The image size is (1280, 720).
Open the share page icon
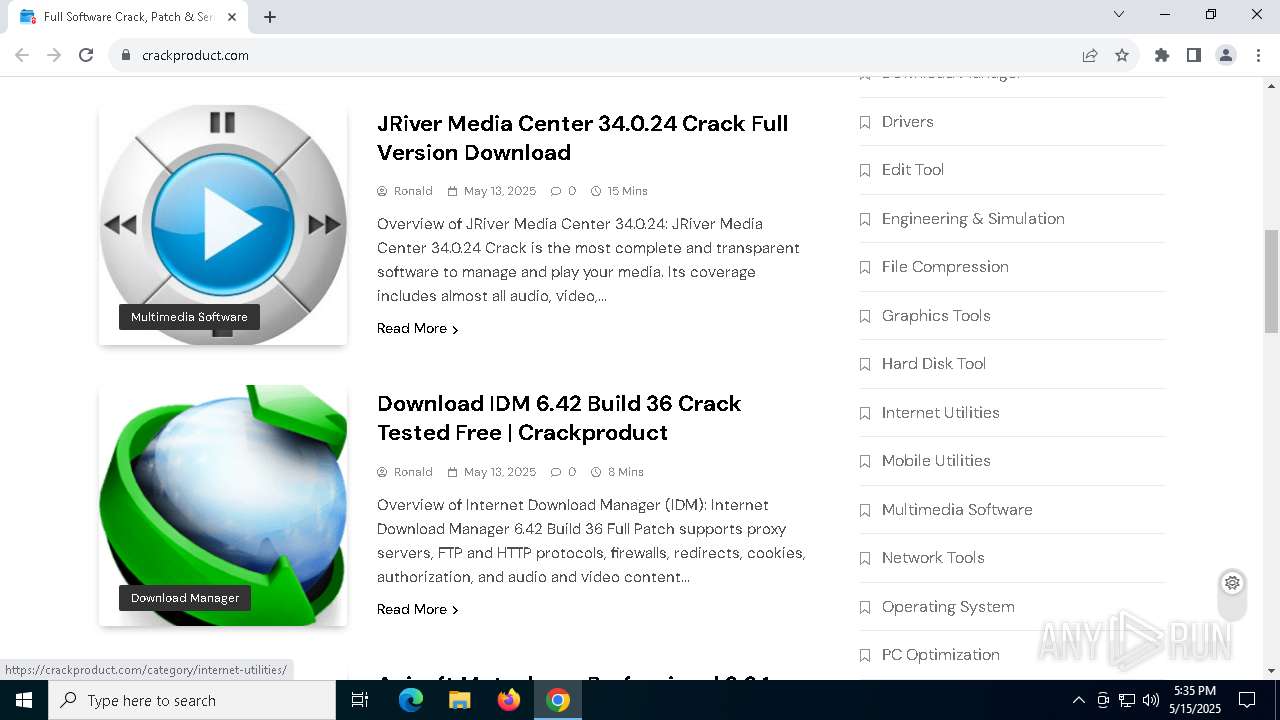[x=1090, y=55]
